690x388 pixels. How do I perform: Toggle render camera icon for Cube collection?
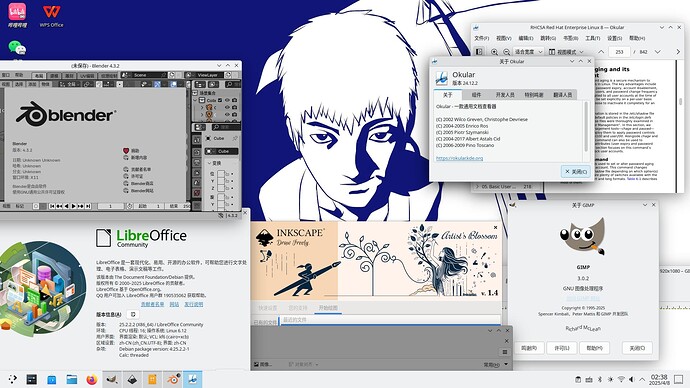pos(235,100)
